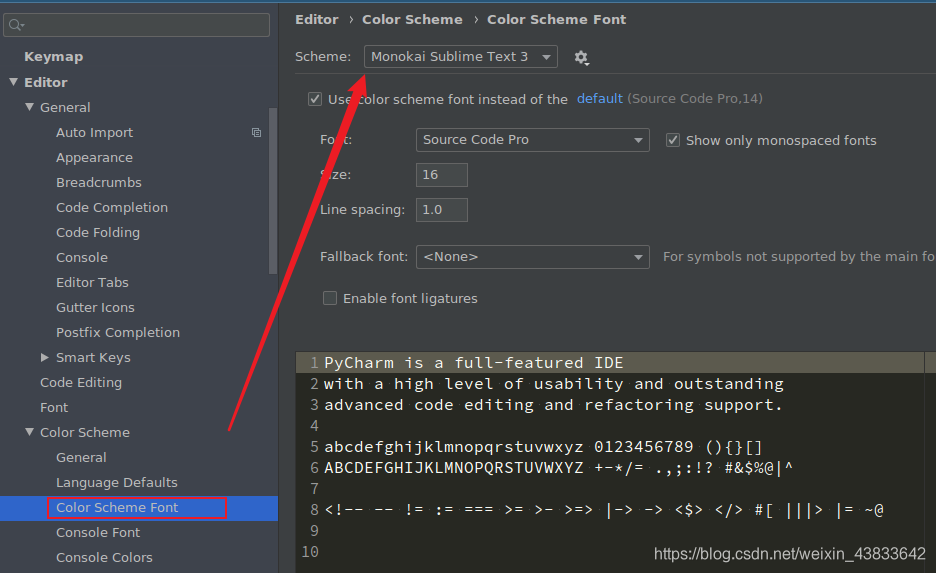
Task: Select Keymap in settings tree
Action: pyautogui.click(x=53, y=57)
